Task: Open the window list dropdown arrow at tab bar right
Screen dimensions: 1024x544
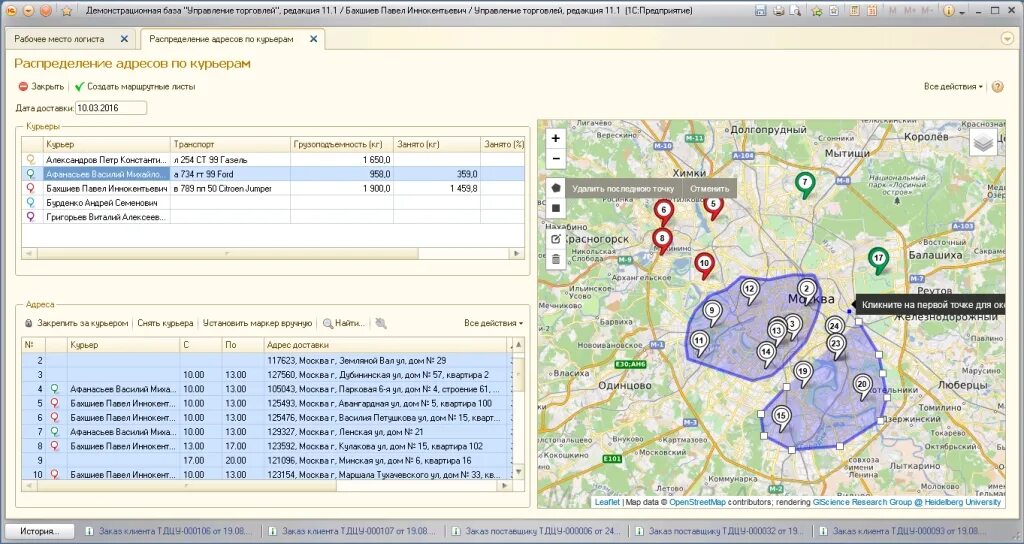Action: [1006, 39]
